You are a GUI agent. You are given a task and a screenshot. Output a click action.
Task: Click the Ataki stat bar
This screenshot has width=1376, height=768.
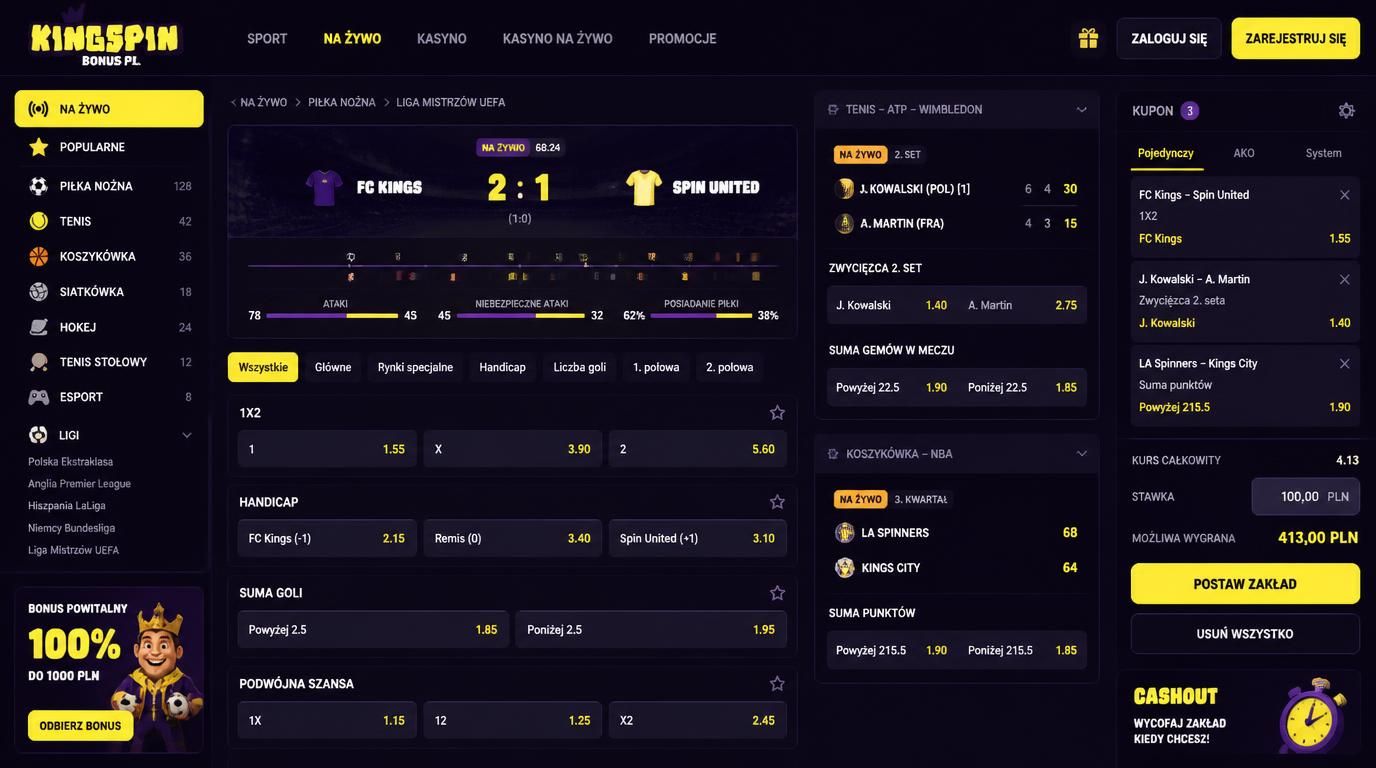(332, 315)
